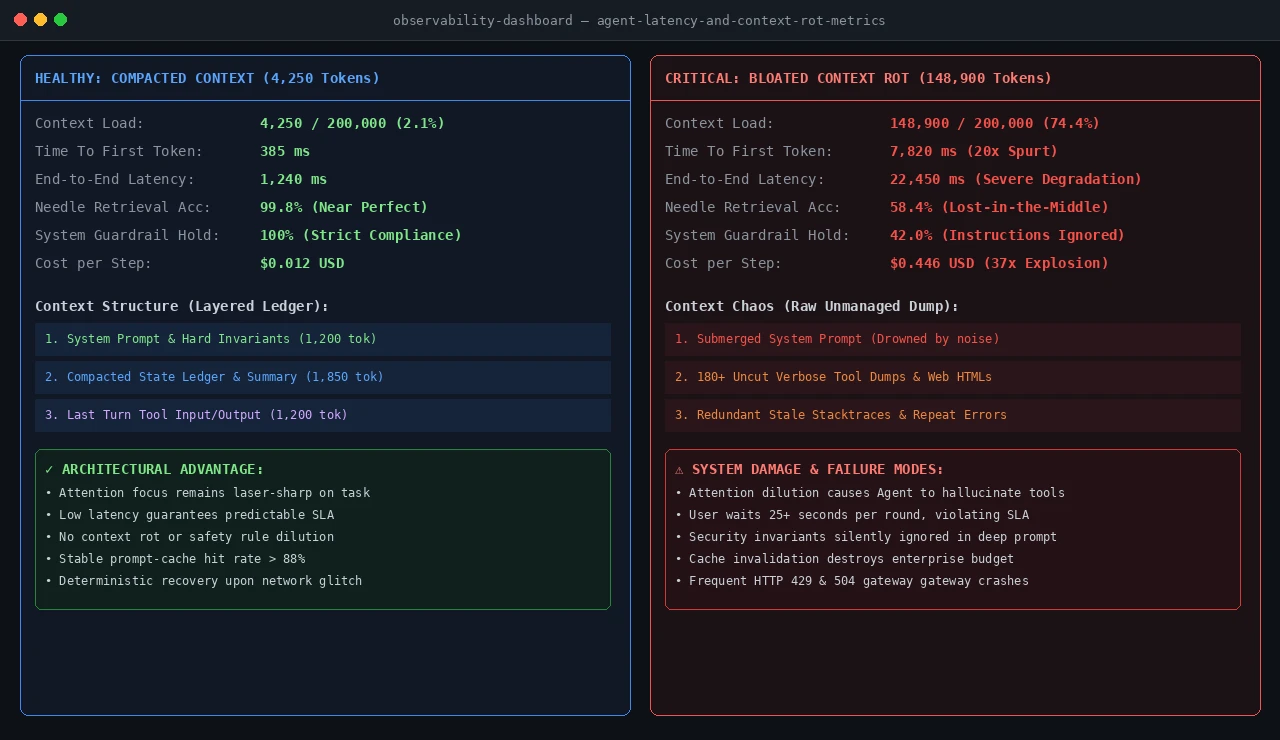The image size is (1280, 740).
Task: Click $0.446 USD (37x Explosion)
Action: [x=999, y=263]
